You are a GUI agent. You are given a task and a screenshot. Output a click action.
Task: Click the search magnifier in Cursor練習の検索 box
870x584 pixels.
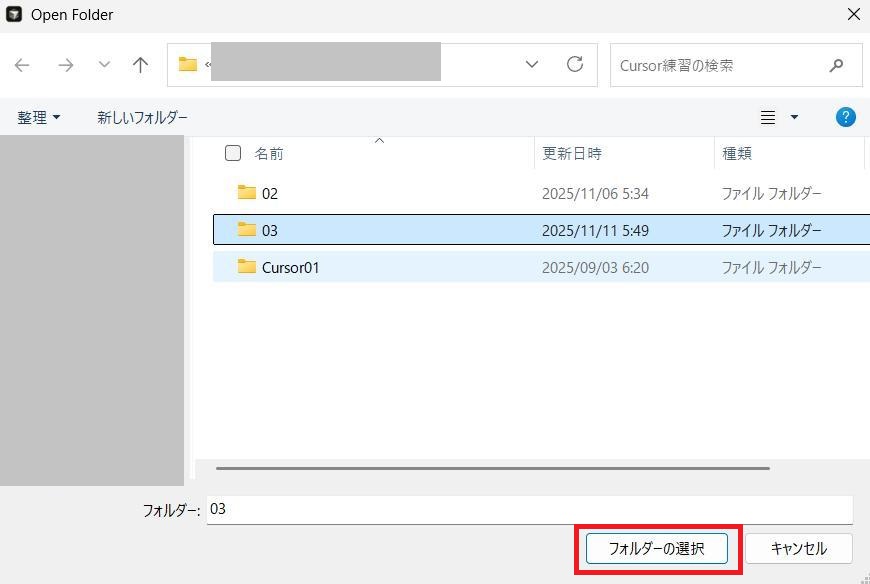[836, 65]
